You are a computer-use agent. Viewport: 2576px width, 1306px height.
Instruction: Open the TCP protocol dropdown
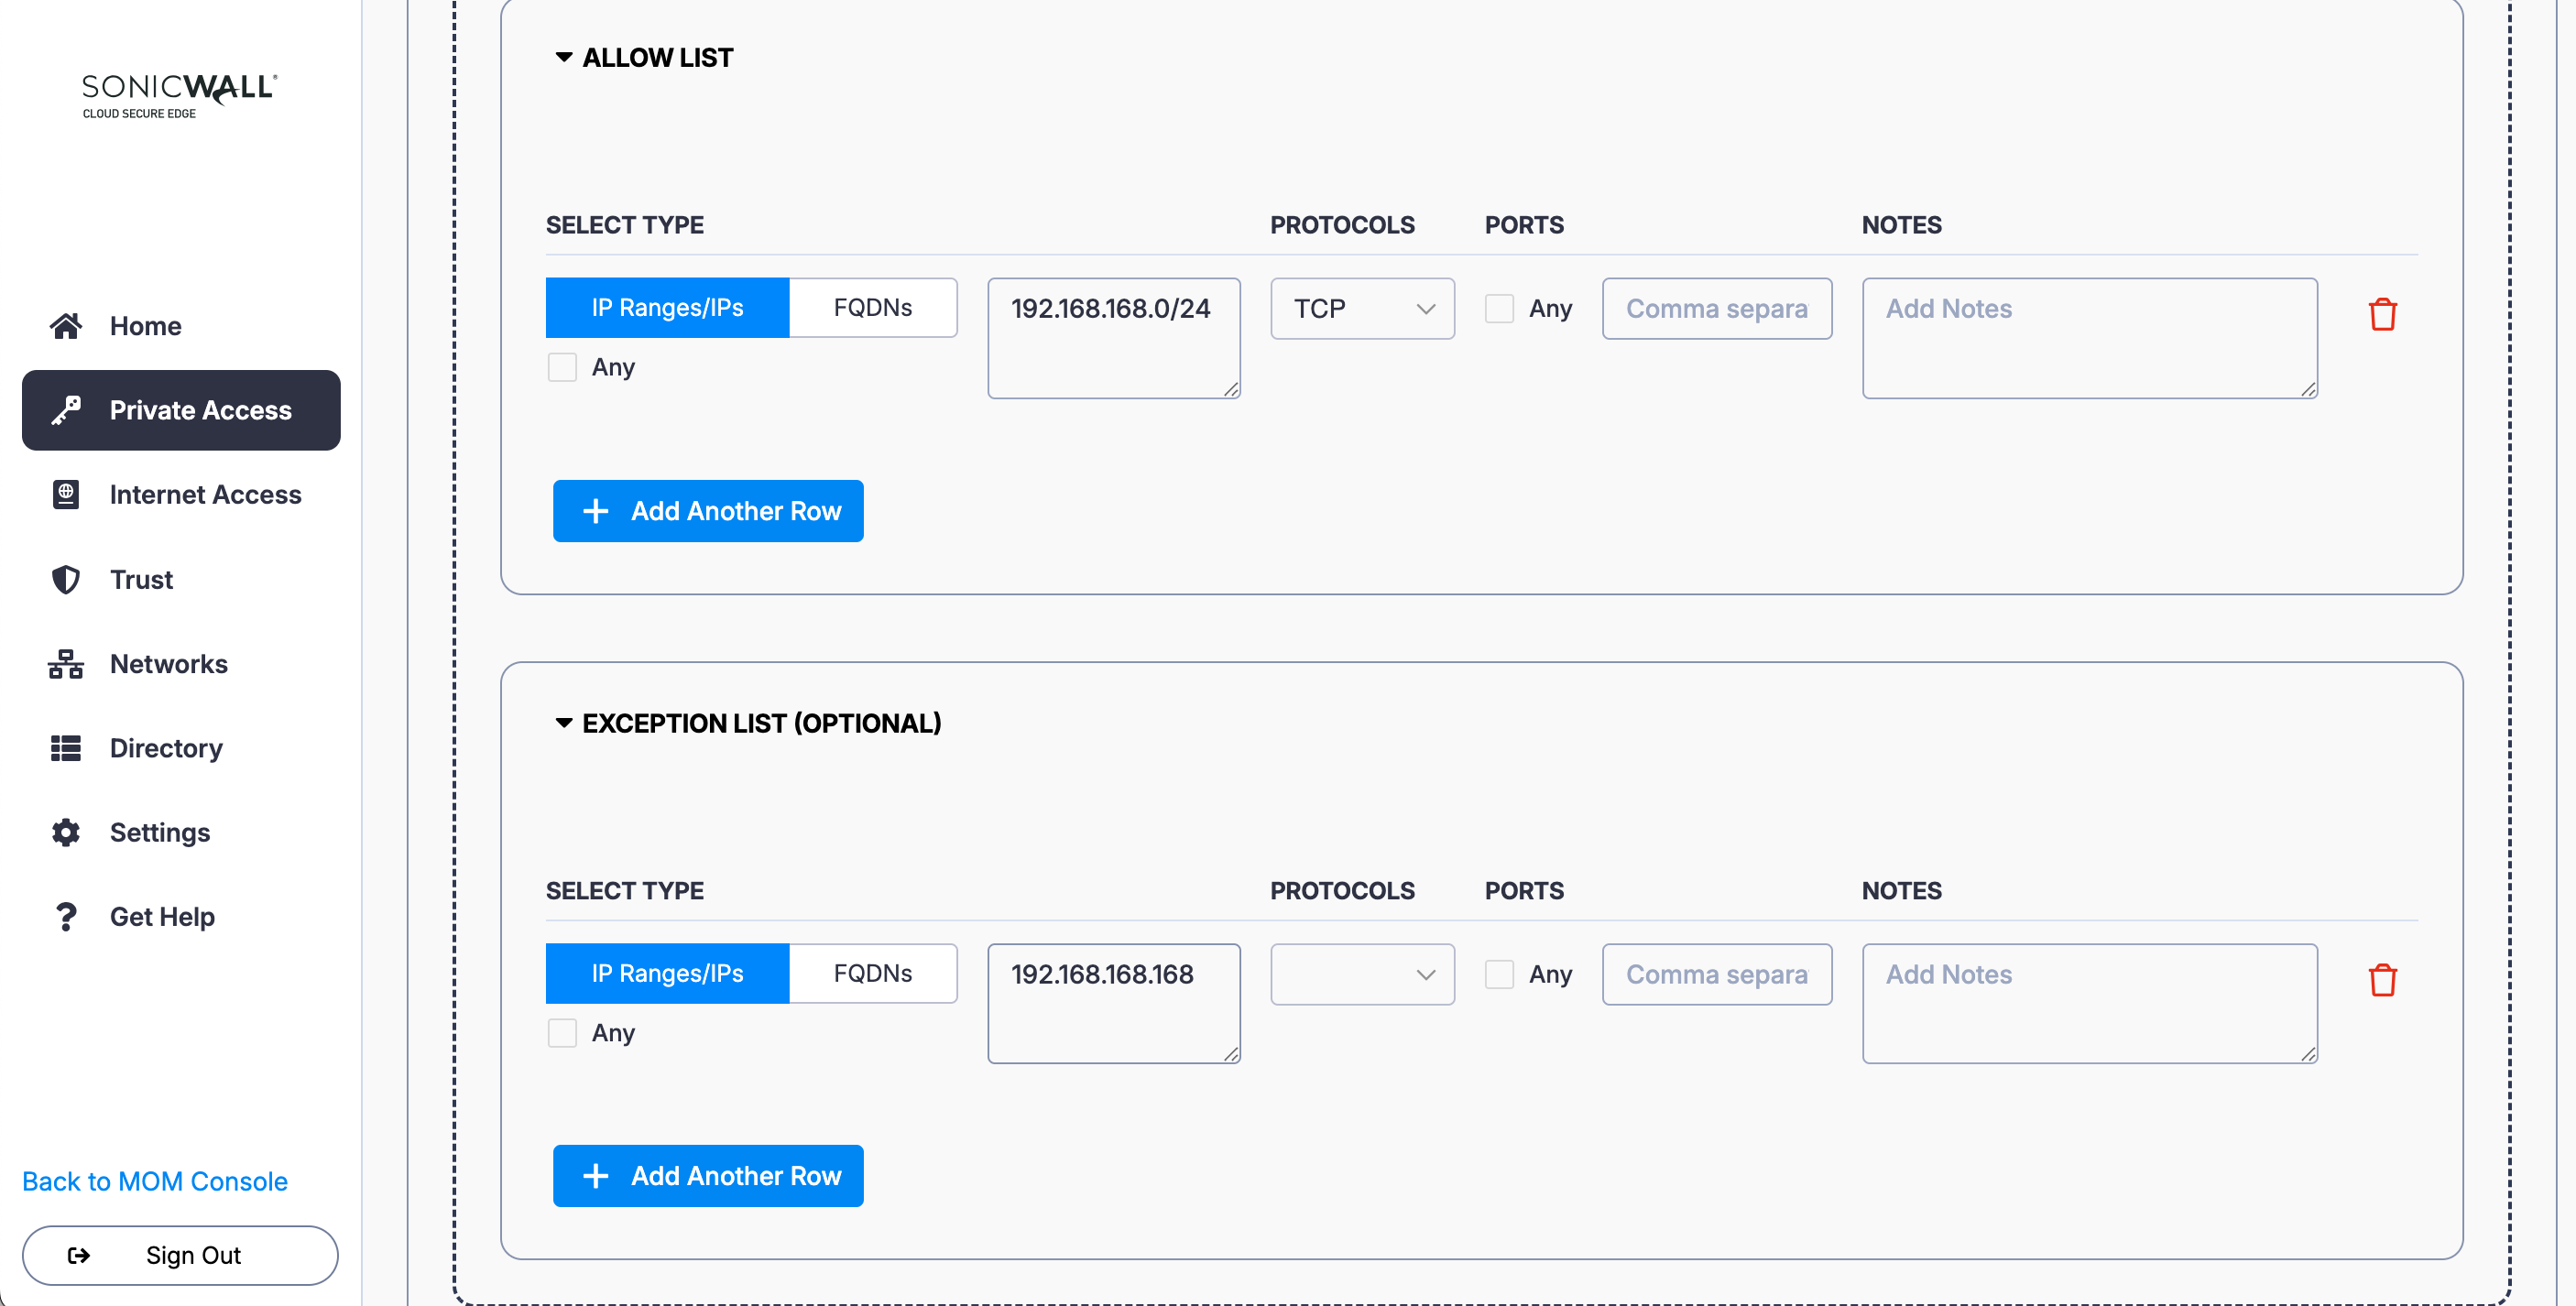point(1361,308)
